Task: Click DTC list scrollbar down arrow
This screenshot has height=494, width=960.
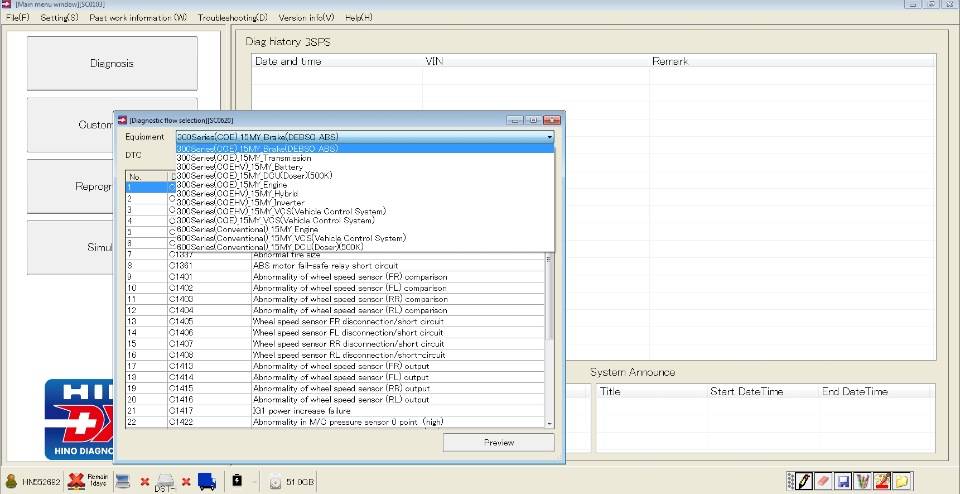Action: click(x=549, y=423)
